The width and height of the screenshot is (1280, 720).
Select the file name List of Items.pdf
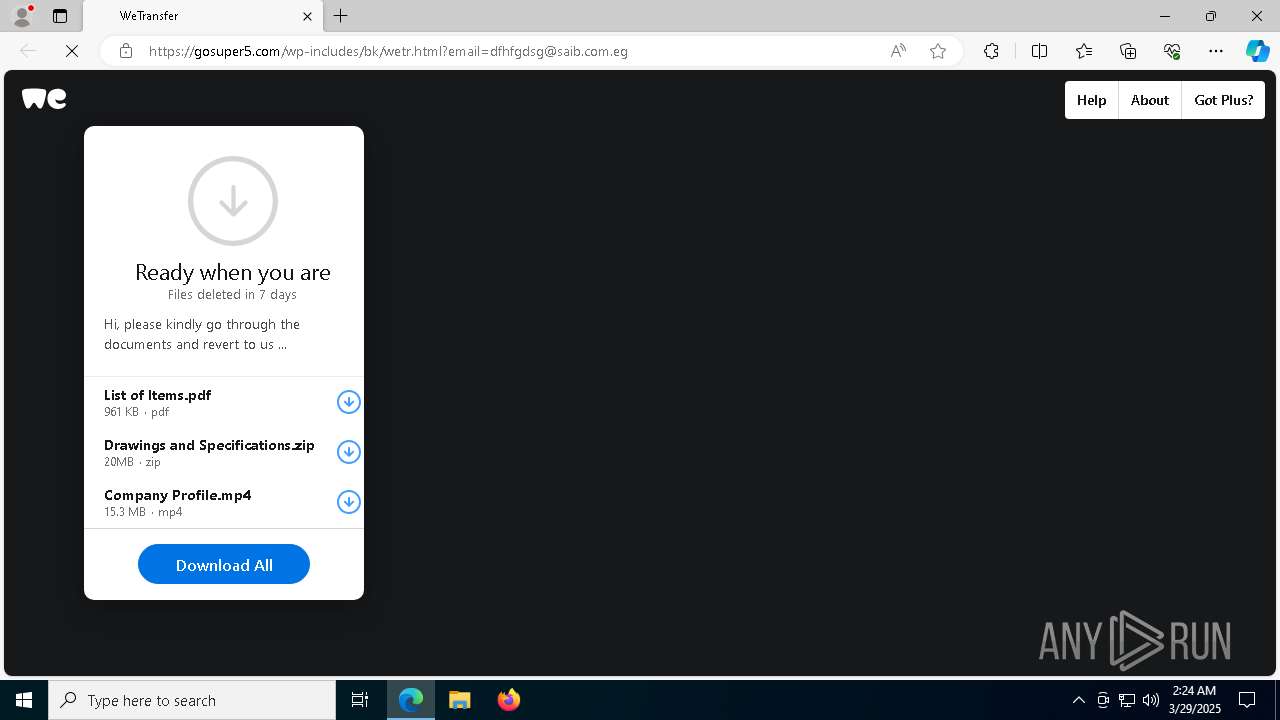[157, 395]
